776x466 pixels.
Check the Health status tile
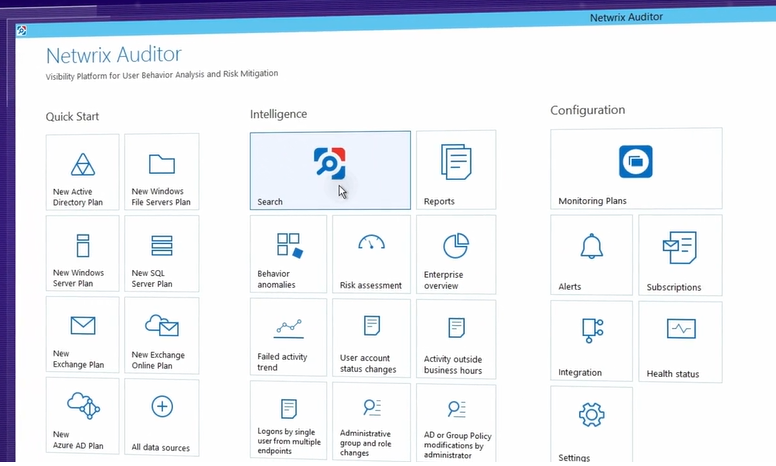(680, 342)
